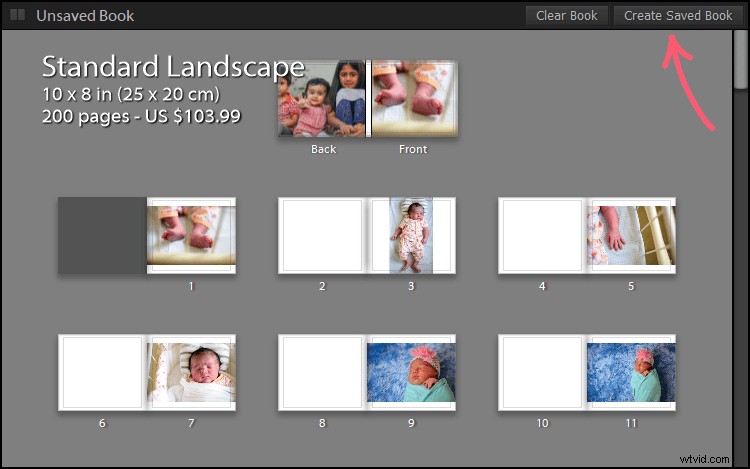
Task: Select the blank page 2
Action: [x=322, y=235]
